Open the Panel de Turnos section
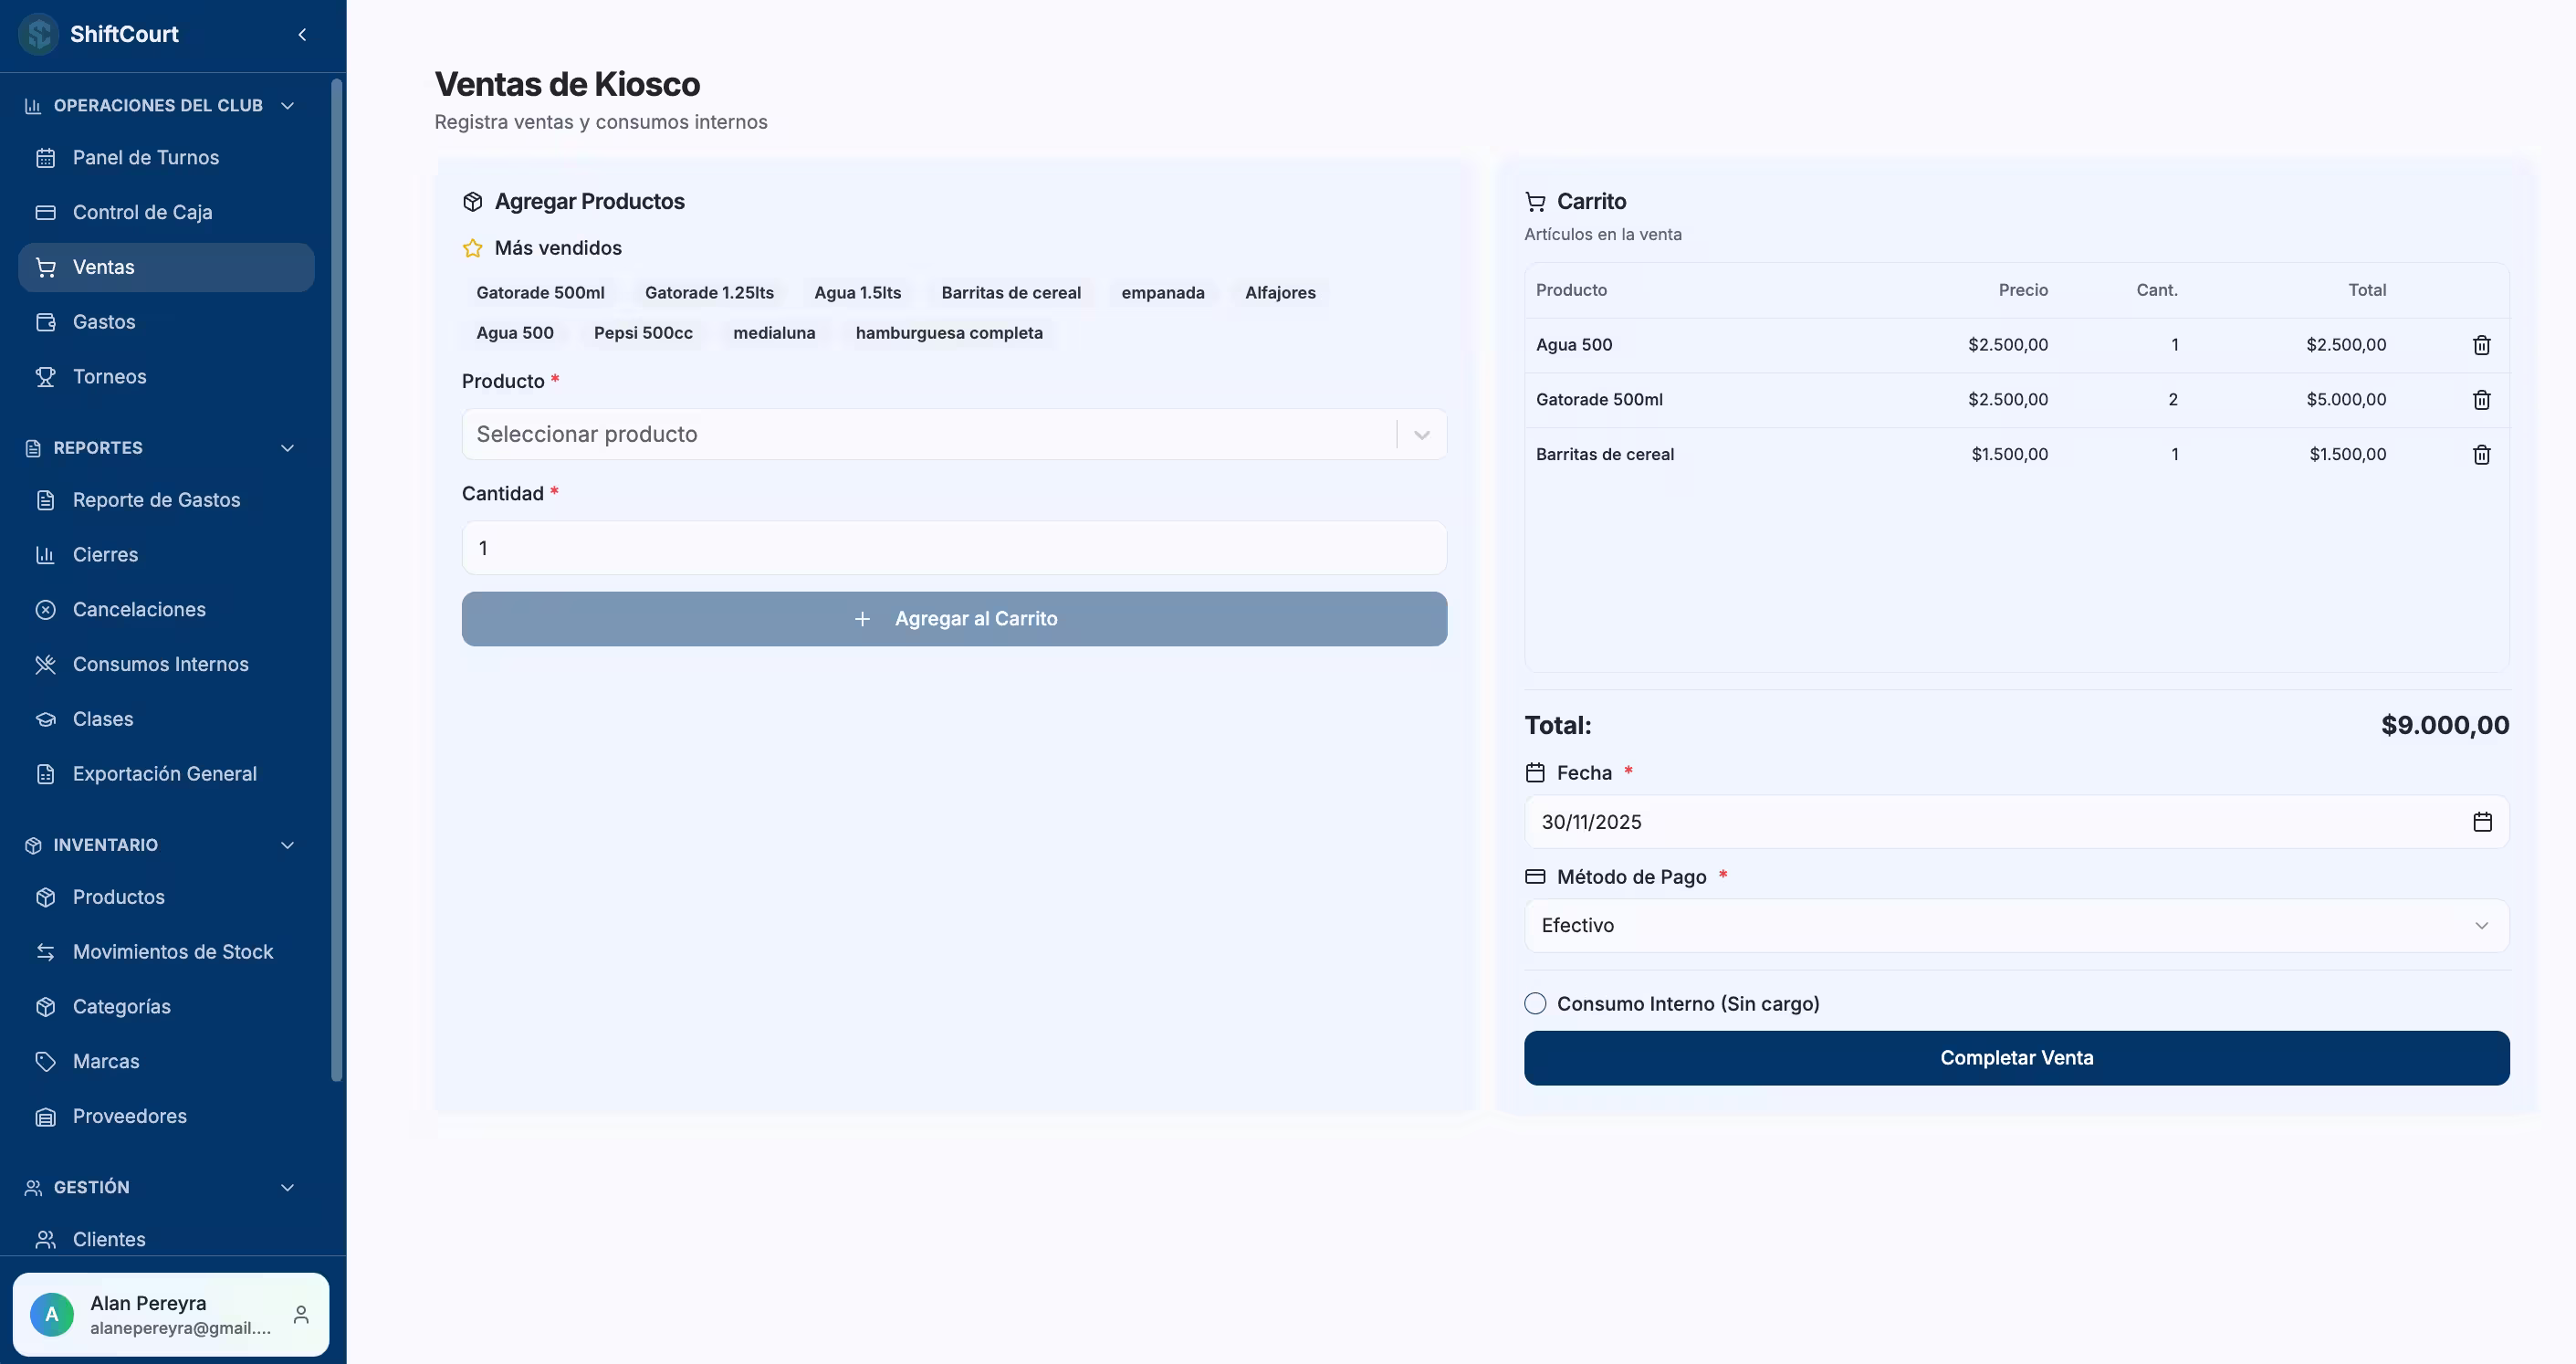Image resolution: width=2576 pixels, height=1364 pixels. [x=146, y=157]
